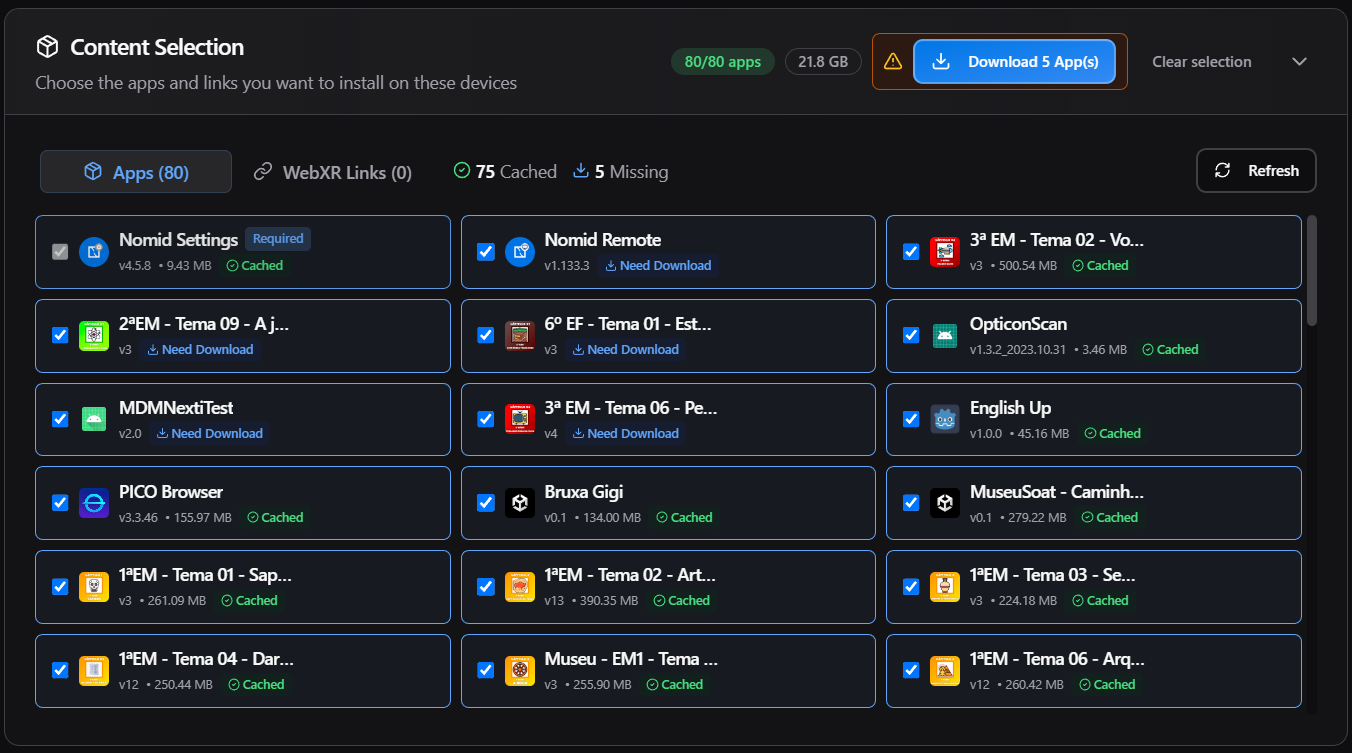
Task: Collapse the Content Selection panel chevron
Action: [1299, 62]
